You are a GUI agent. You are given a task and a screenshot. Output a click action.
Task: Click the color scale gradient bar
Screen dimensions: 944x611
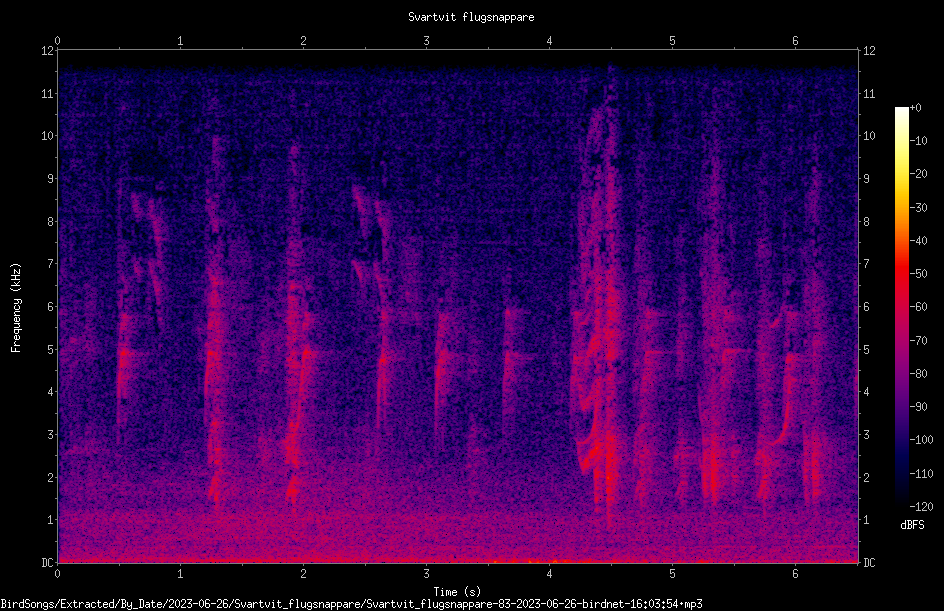pyautogui.click(x=901, y=306)
